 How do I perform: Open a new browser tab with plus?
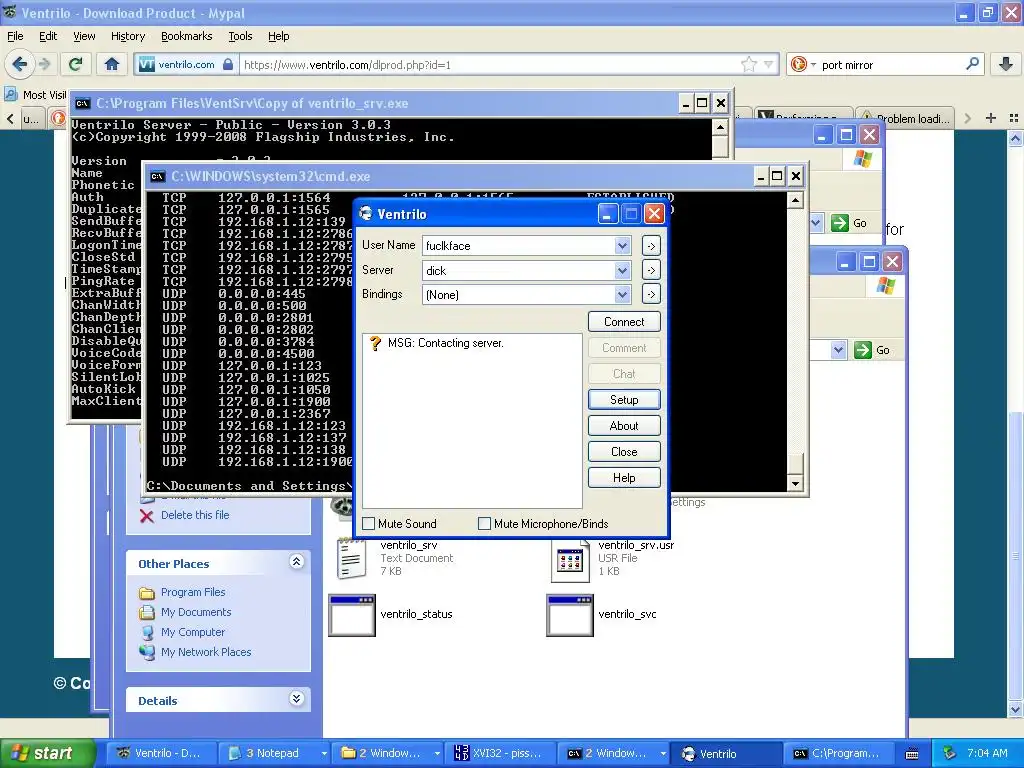tap(991, 118)
